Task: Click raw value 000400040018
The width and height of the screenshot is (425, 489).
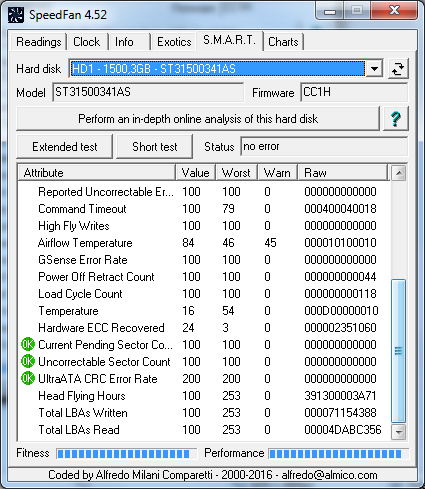Action: pos(340,209)
